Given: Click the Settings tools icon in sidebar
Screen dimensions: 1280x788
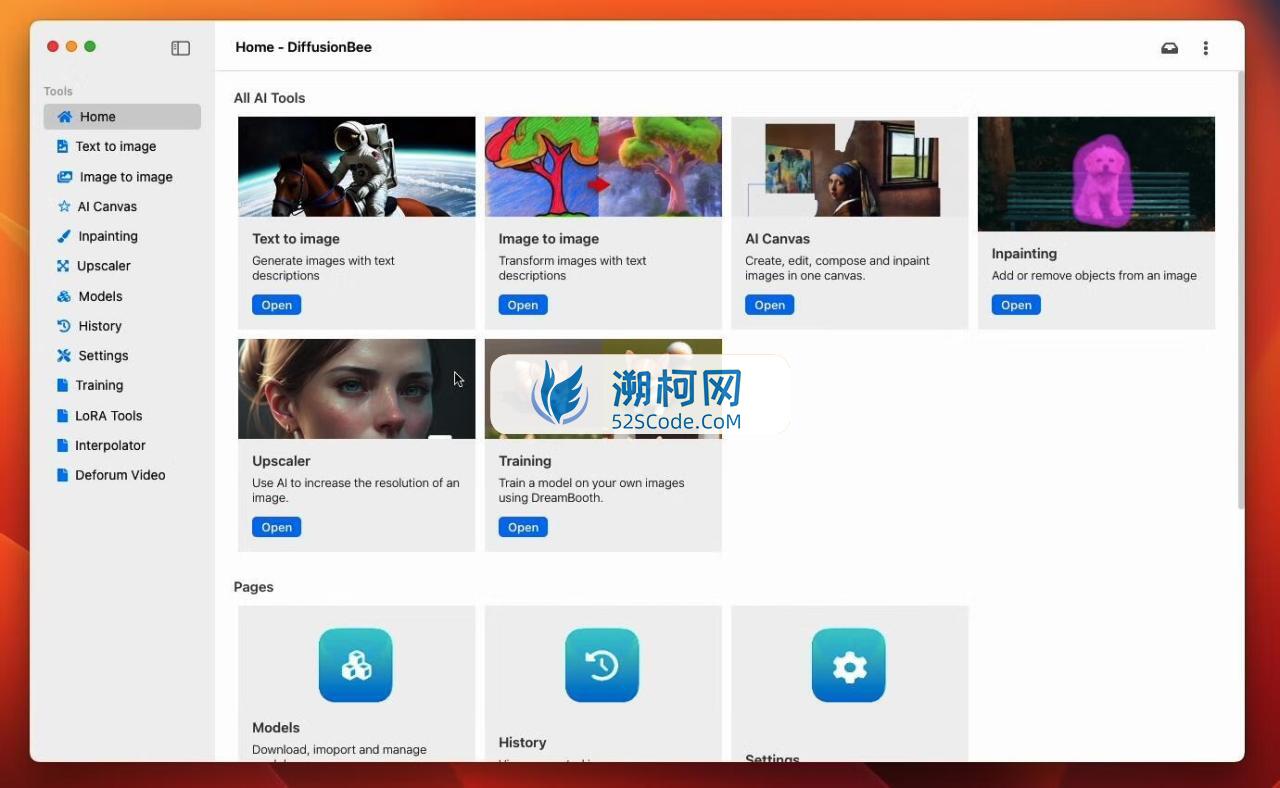Looking at the screenshot, I should [64, 355].
